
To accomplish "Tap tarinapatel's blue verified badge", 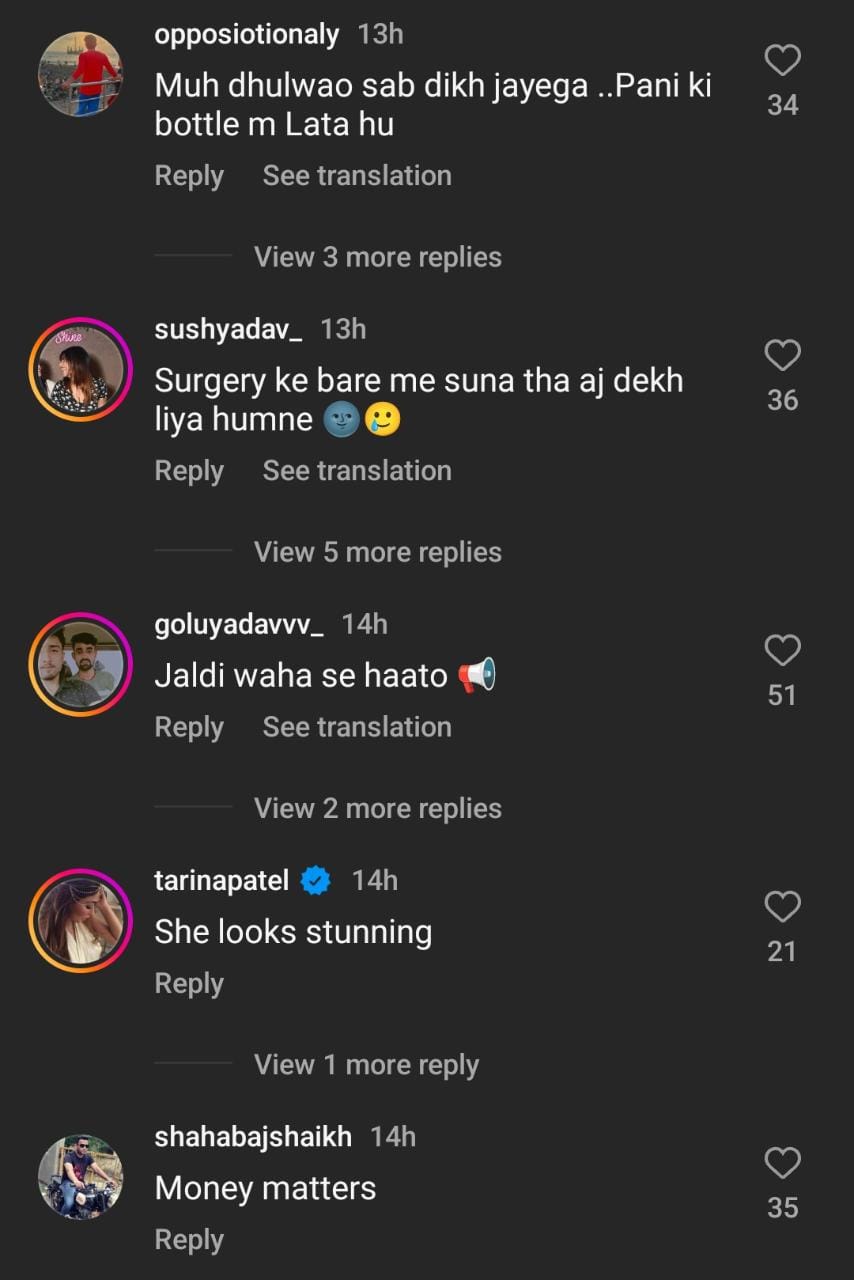I will click(316, 881).
